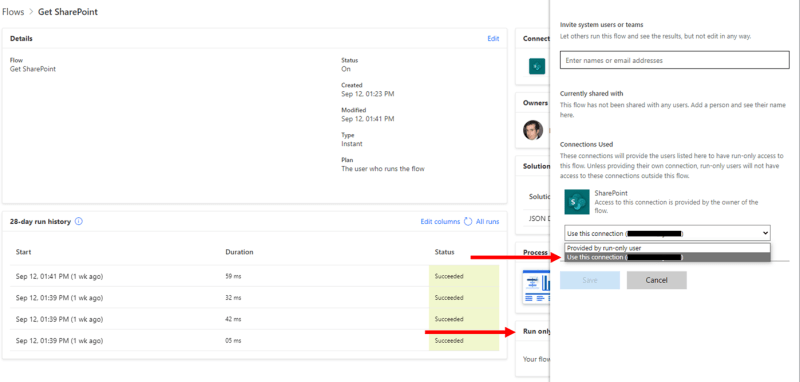Screen dimensions: 800x382
Task: Click the 'Invite system users or teams' heading
Action: 602,24
